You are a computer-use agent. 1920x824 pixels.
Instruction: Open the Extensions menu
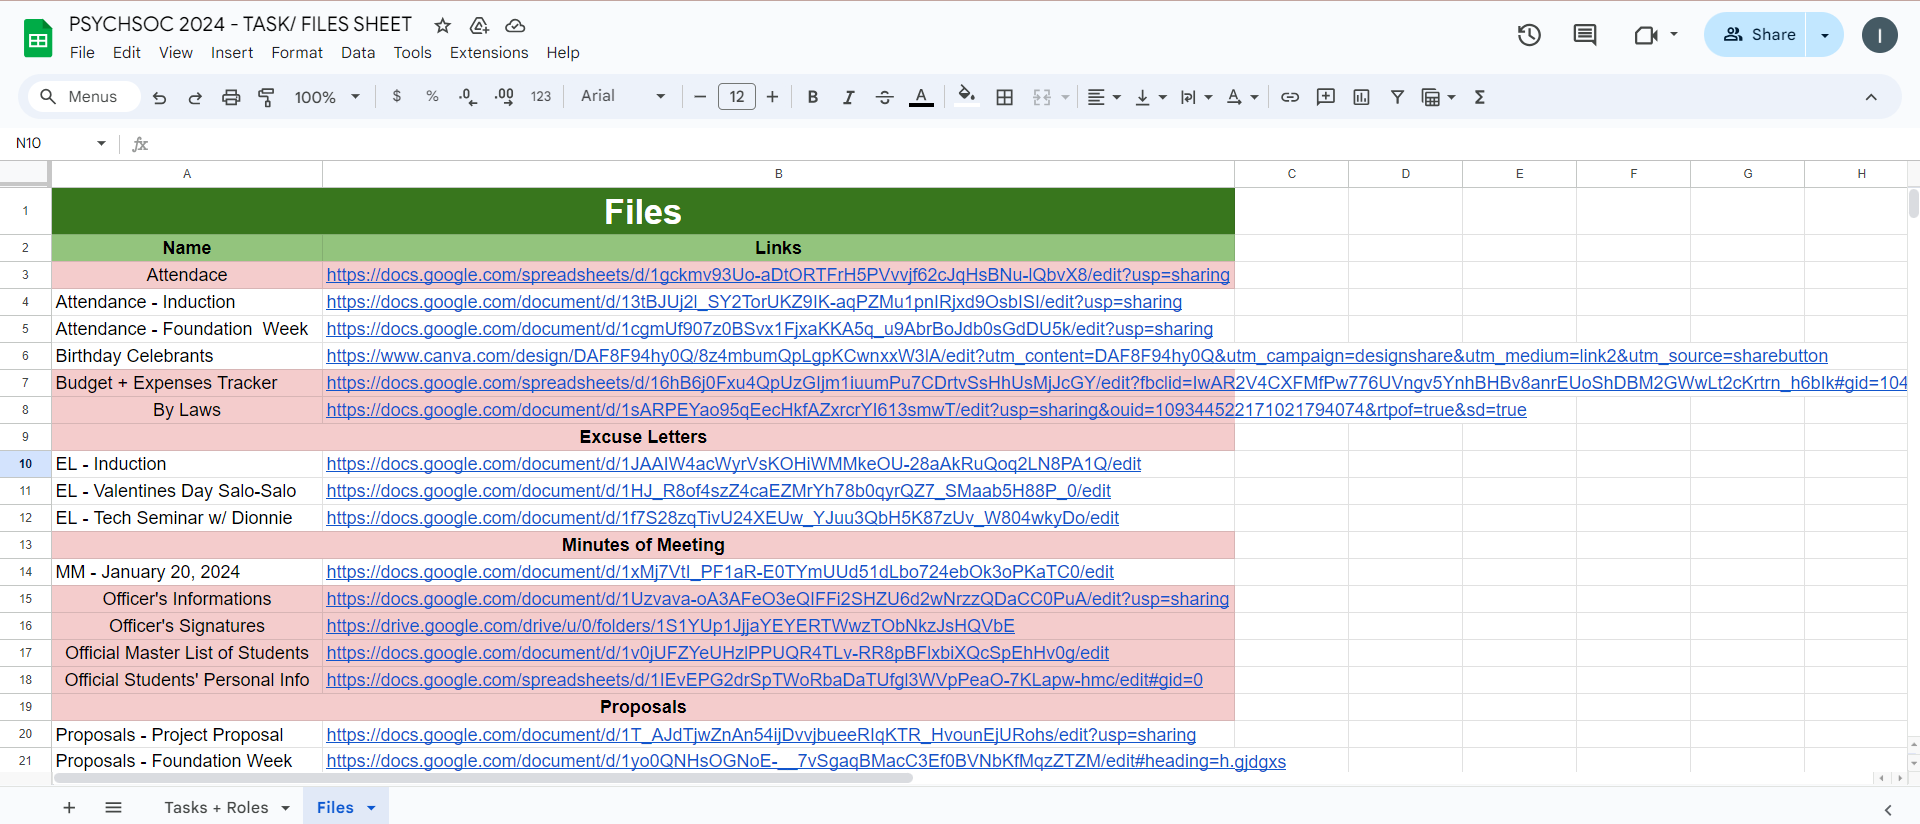489,53
